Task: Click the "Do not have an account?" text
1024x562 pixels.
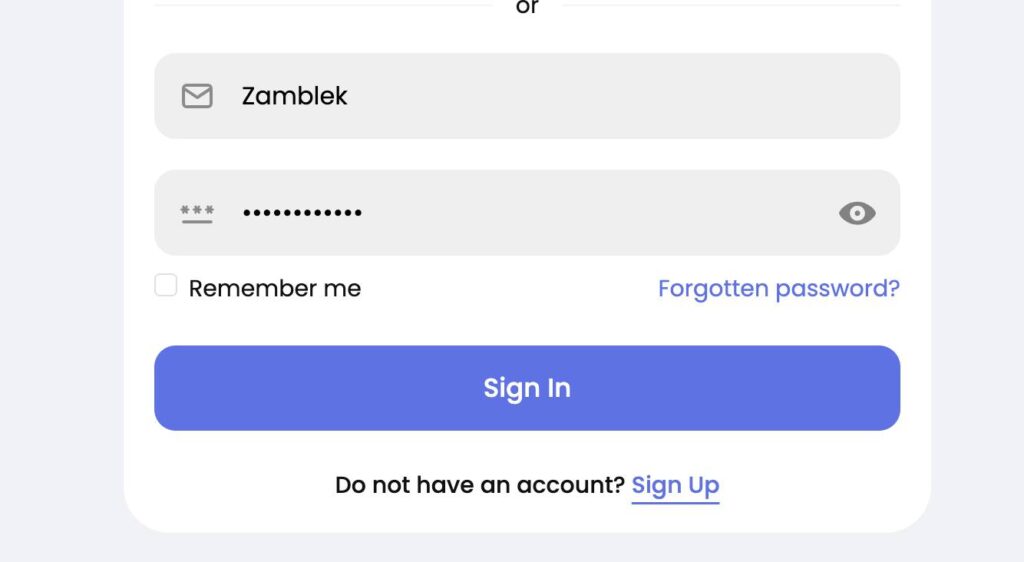Action: click(x=480, y=485)
